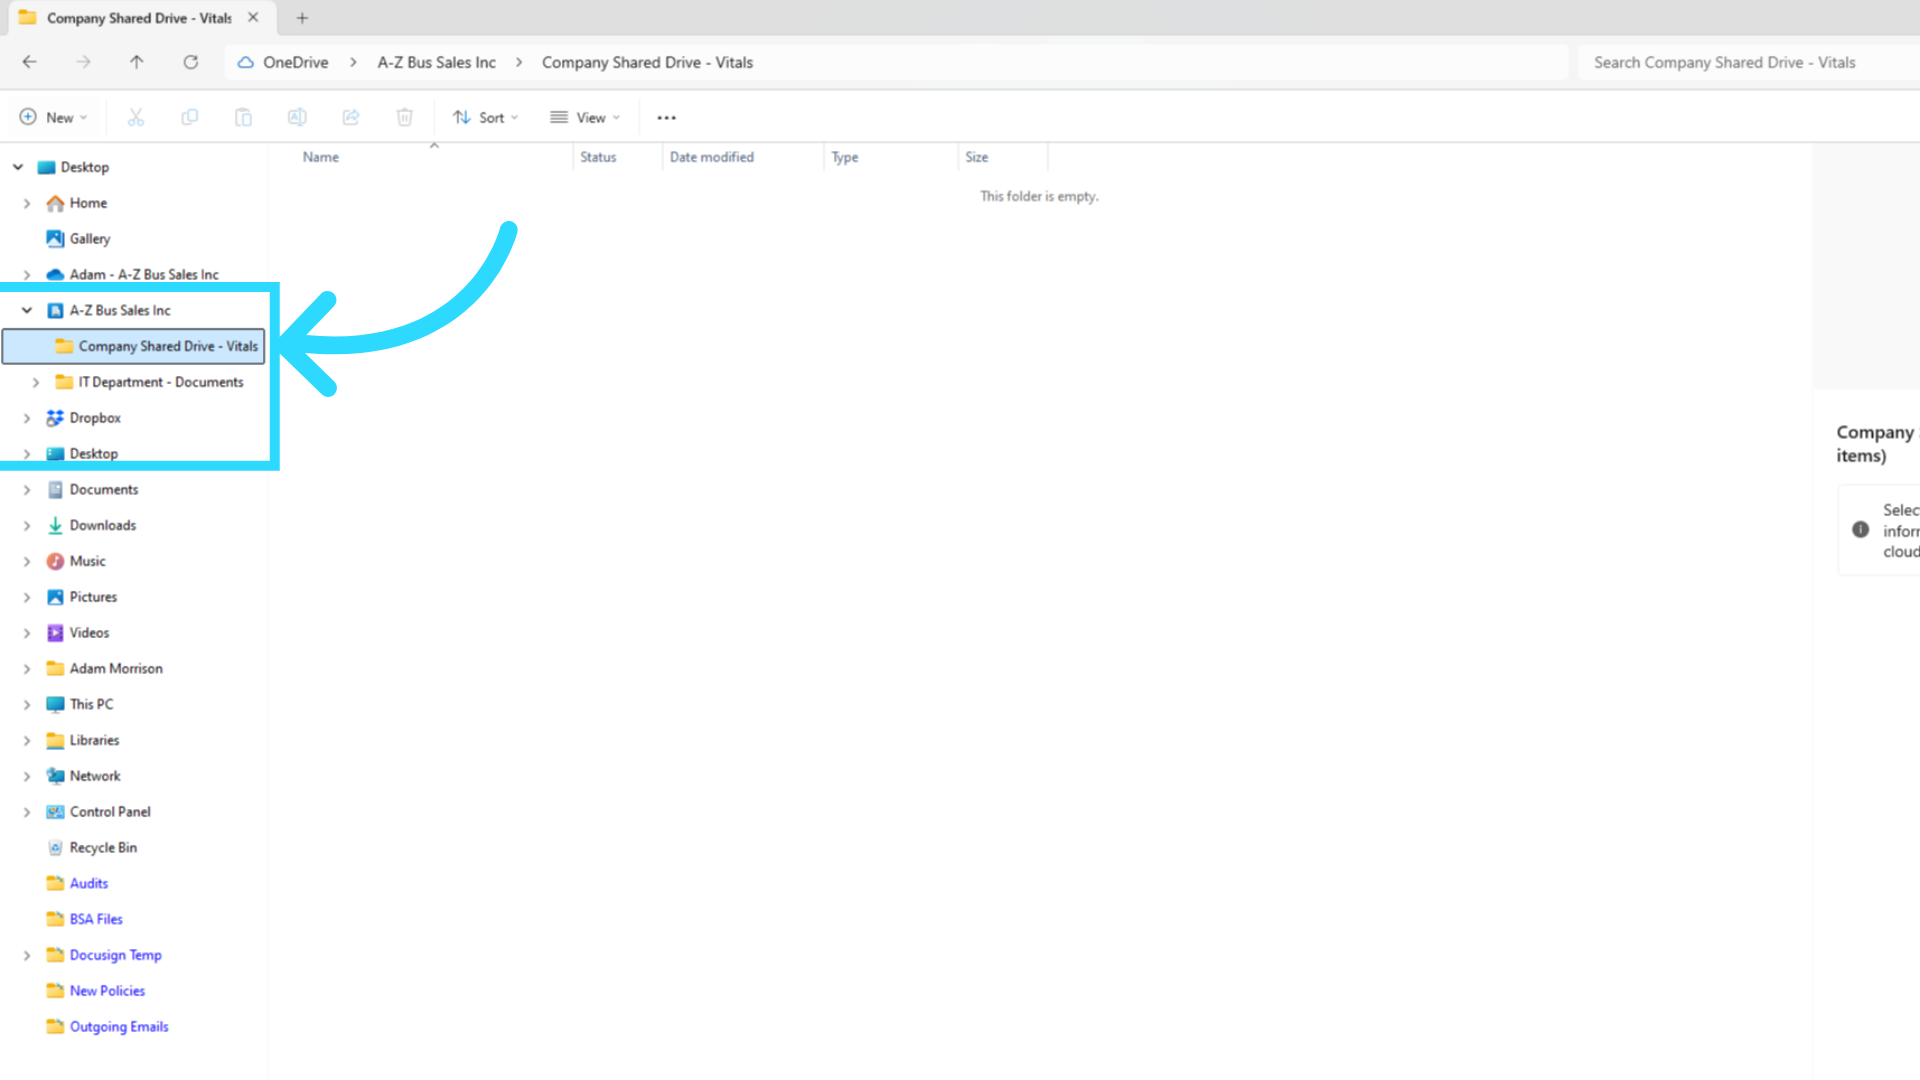The width and height of the screenshot is (1920, 1080).
Task: Click the Back navigation arrow
Action: coord(29,62)
